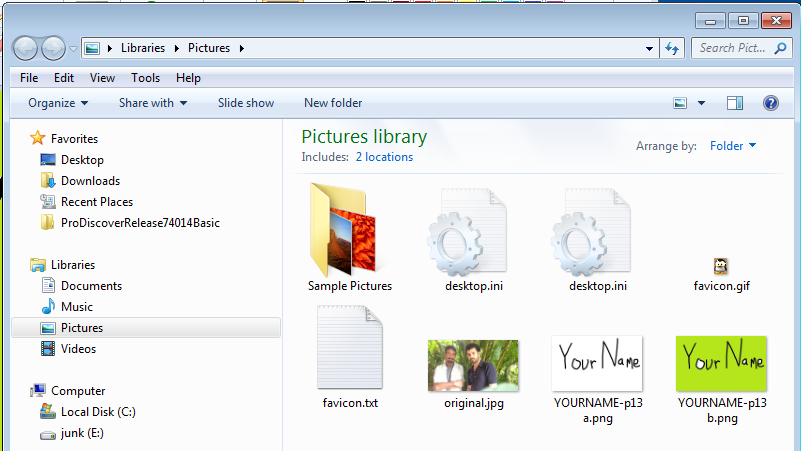Open the Edit menu
Viewport: 801px width, 451px height.
pyautogui.click(x=64, y=78)
